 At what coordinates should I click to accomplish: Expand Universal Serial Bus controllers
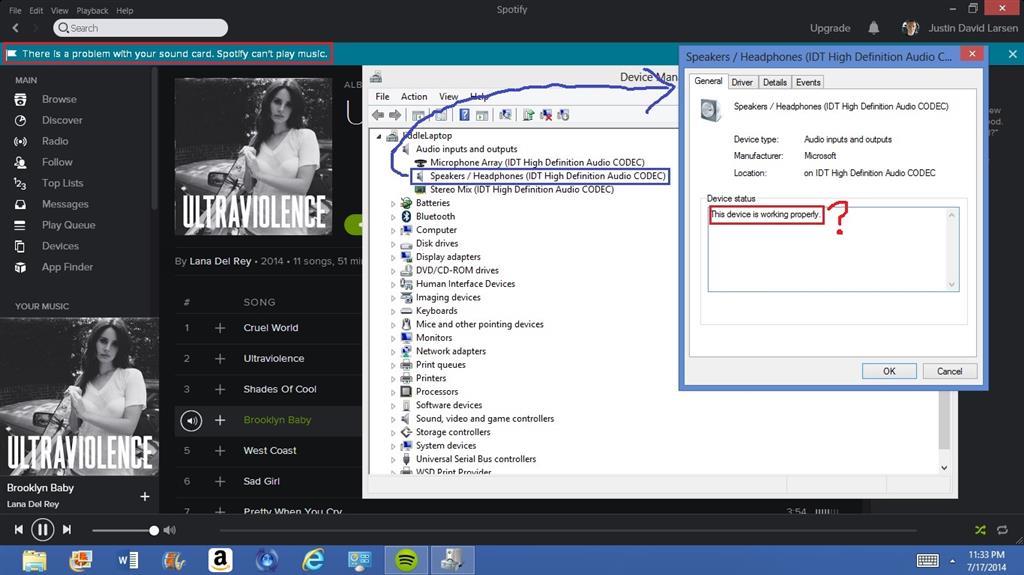(393, 459)
